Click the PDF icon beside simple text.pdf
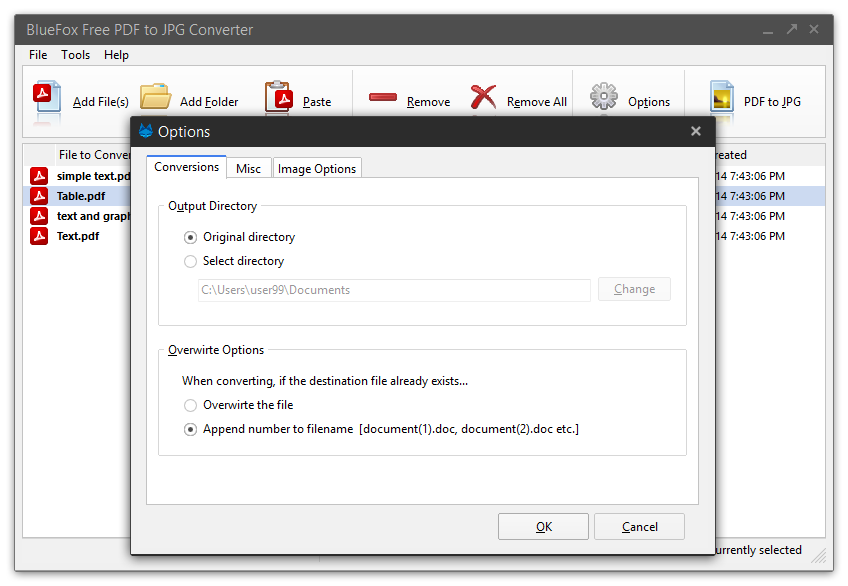This screenshot has width=848, height=586. (39, 176)
